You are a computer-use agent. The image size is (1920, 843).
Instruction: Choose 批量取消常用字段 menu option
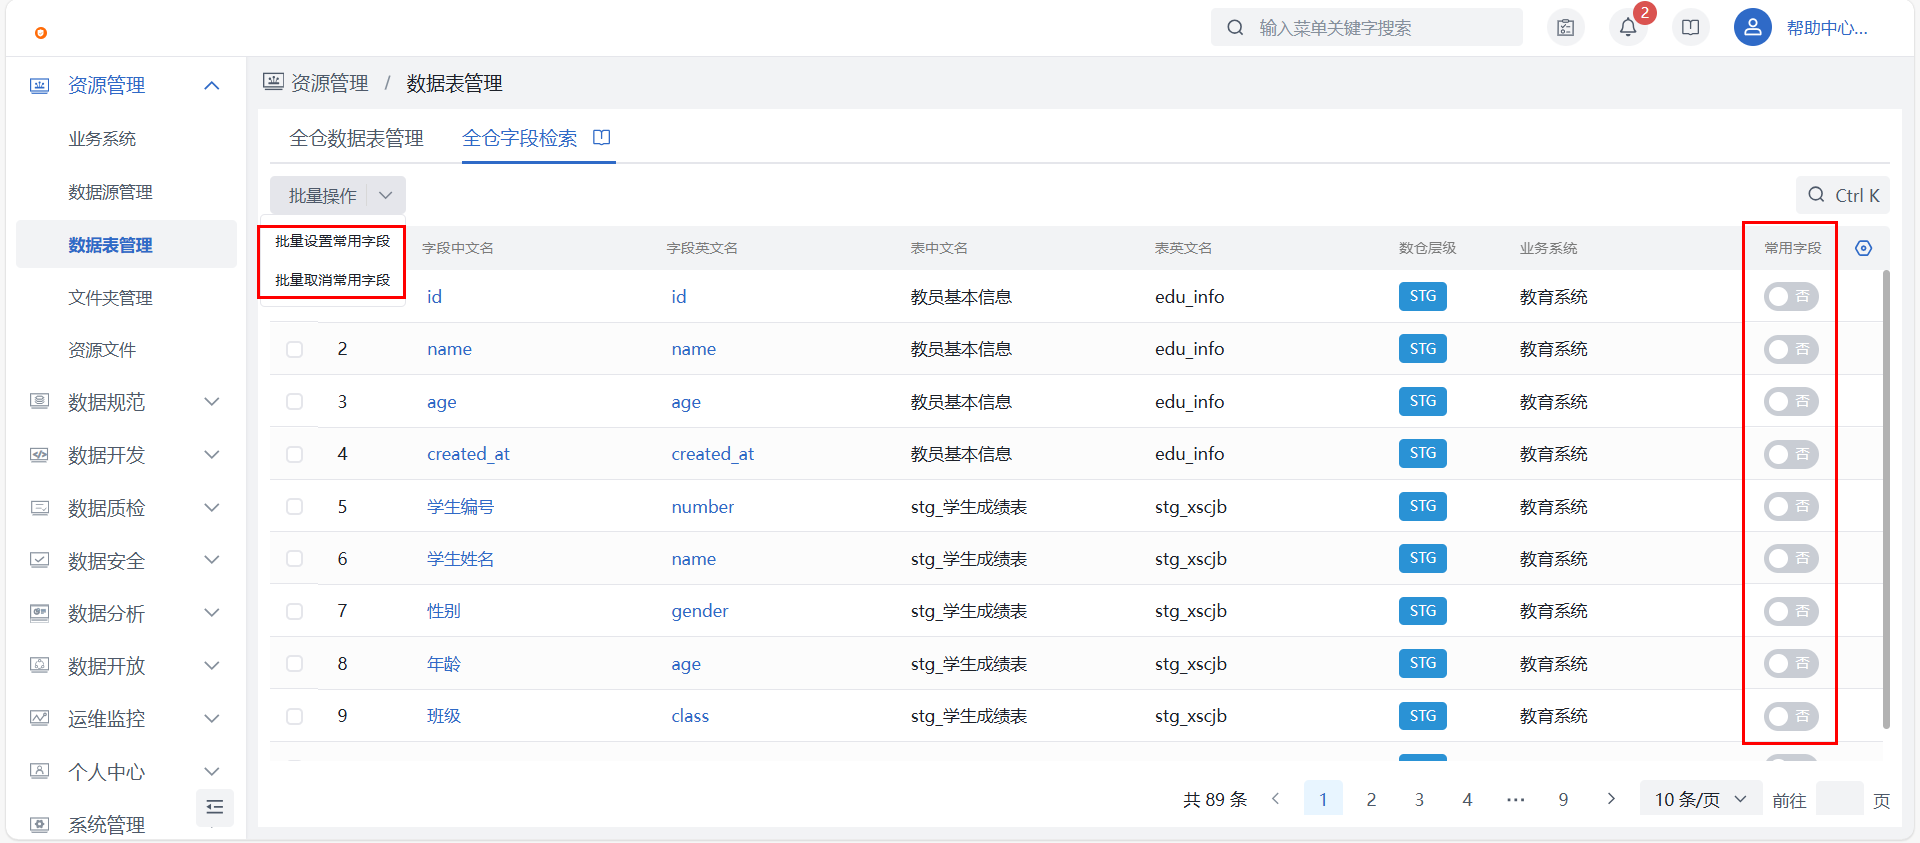pos(332,280)
